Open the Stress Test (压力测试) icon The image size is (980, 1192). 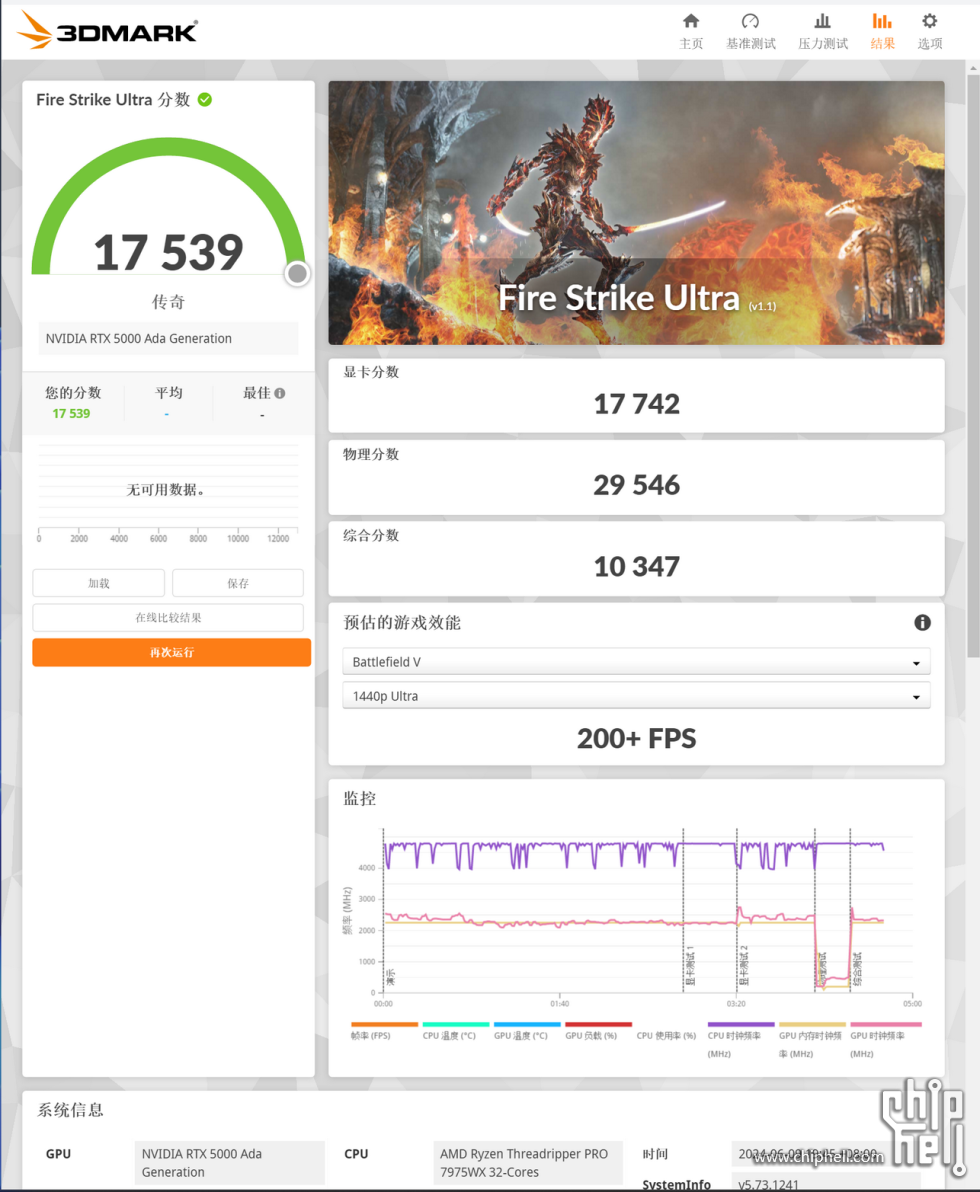(823, 21)
